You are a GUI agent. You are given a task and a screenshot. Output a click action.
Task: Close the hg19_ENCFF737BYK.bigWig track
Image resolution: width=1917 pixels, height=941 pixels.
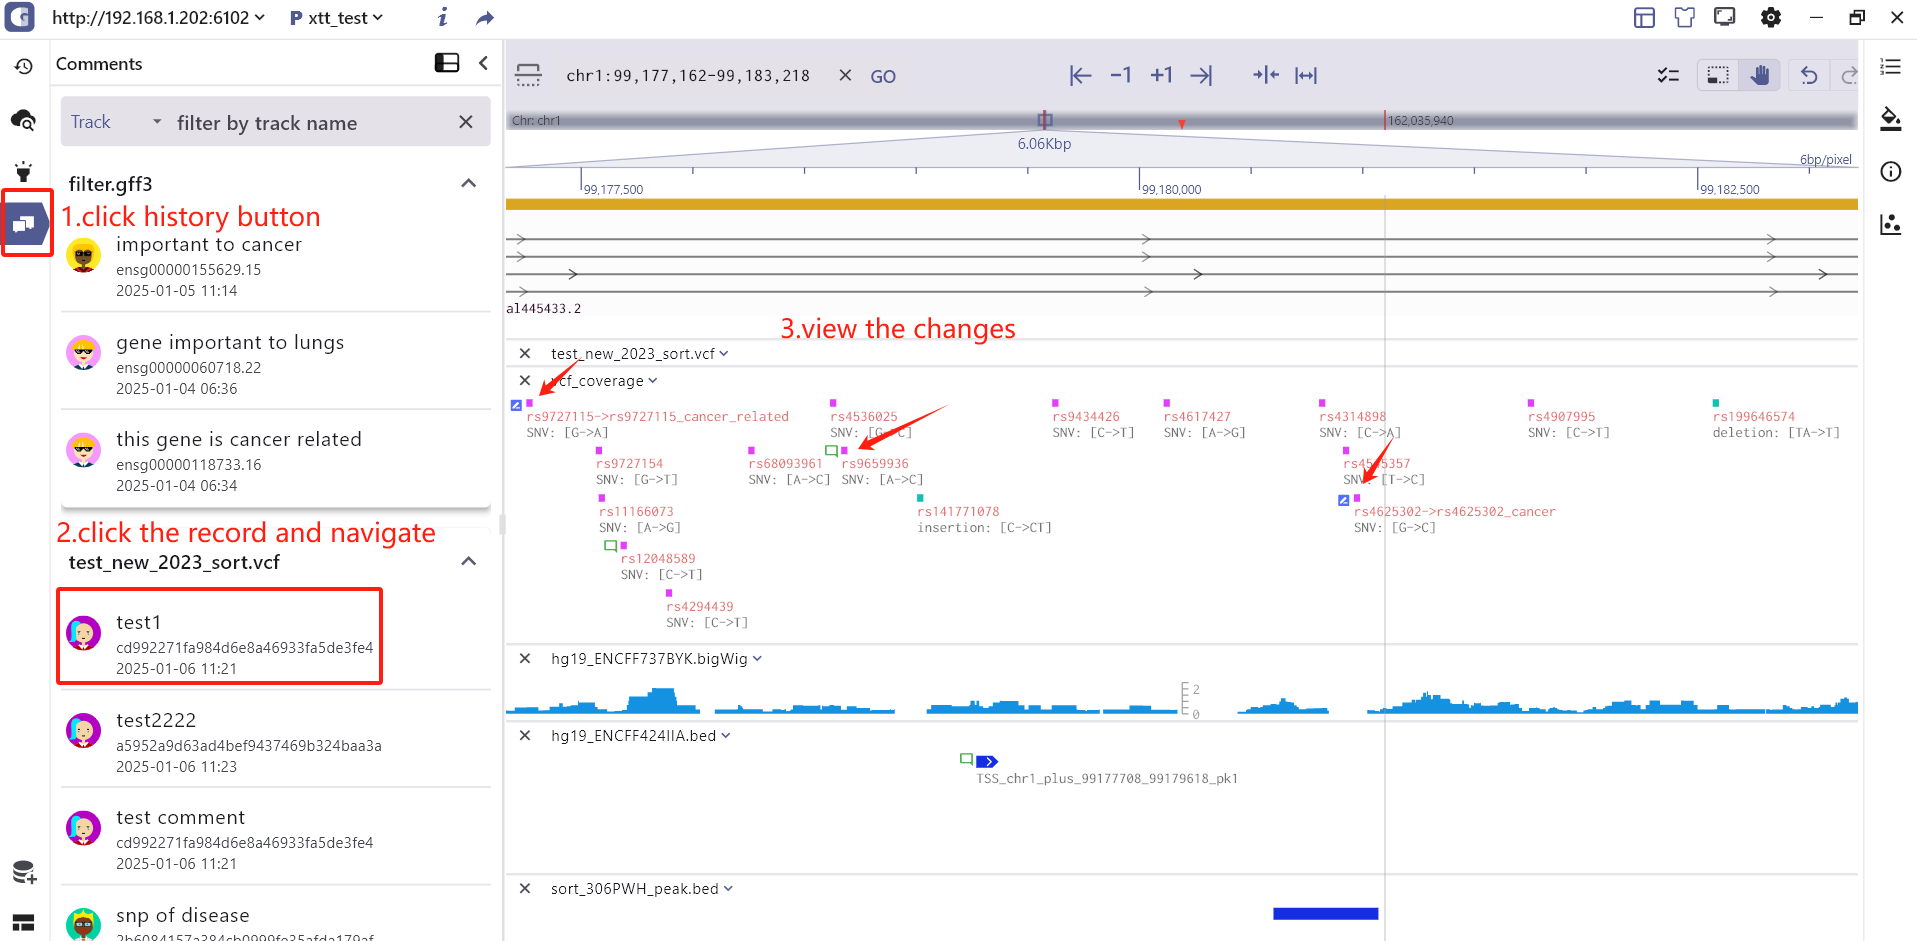click(x=525, y=659)
